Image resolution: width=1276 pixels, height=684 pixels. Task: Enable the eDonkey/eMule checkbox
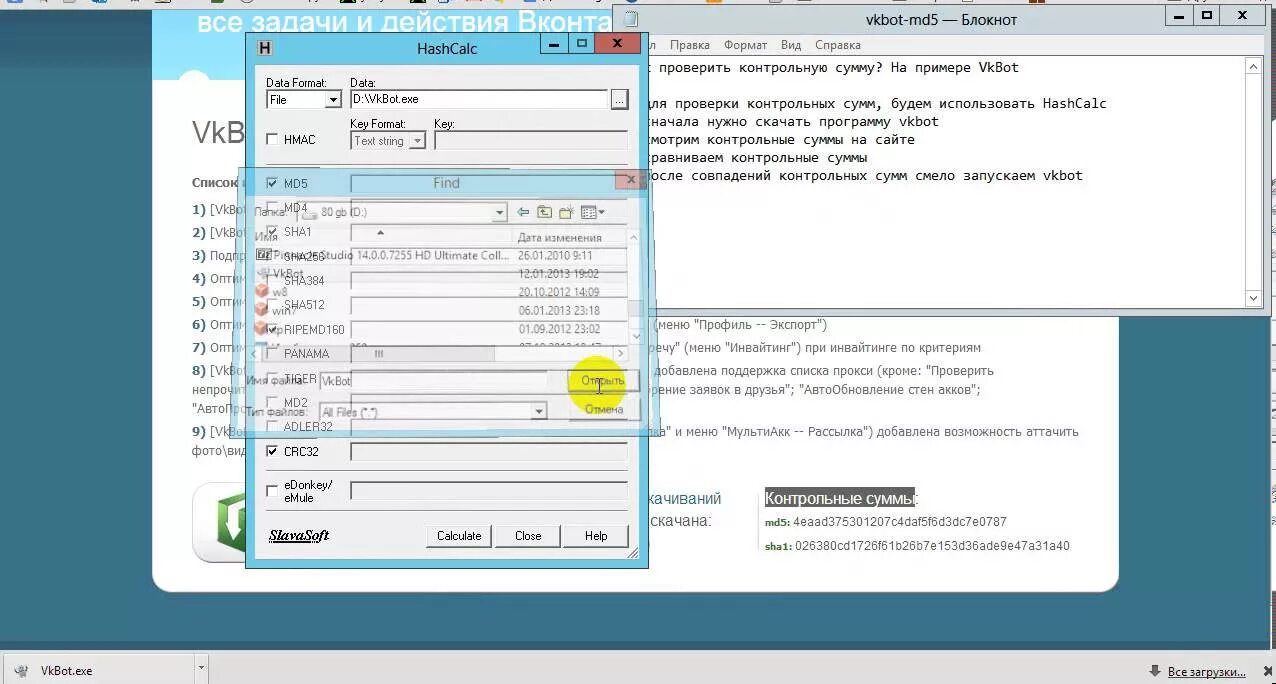273,491
